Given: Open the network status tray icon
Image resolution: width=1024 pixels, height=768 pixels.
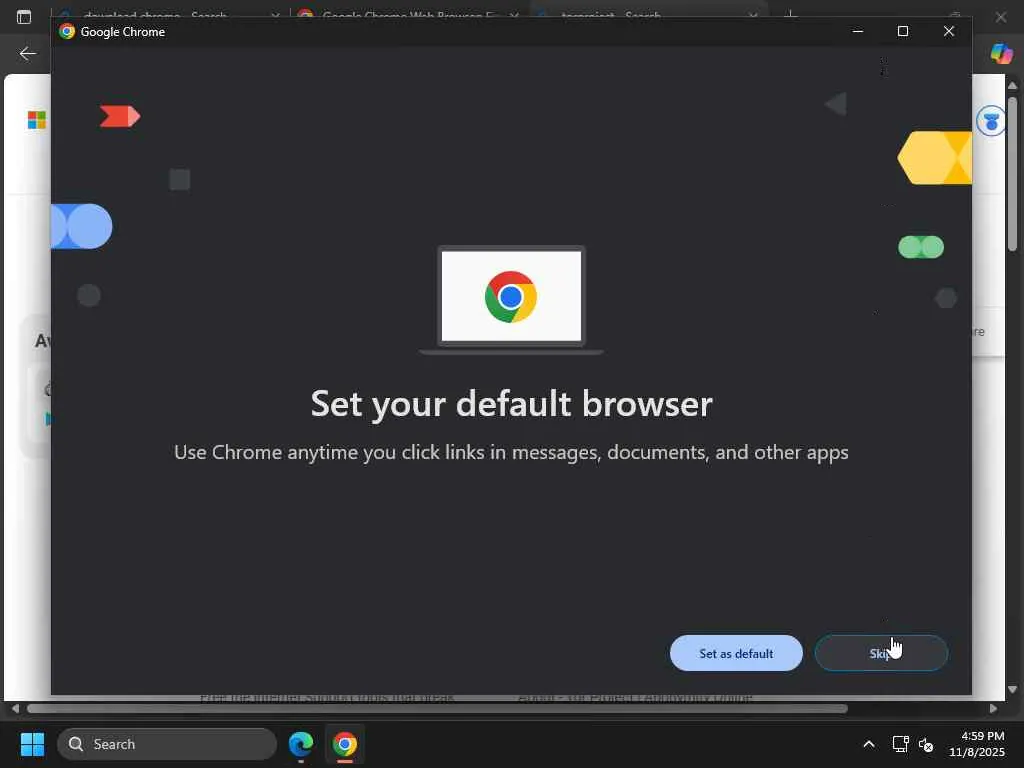Looking at the screenshot, I should point(901,744).
